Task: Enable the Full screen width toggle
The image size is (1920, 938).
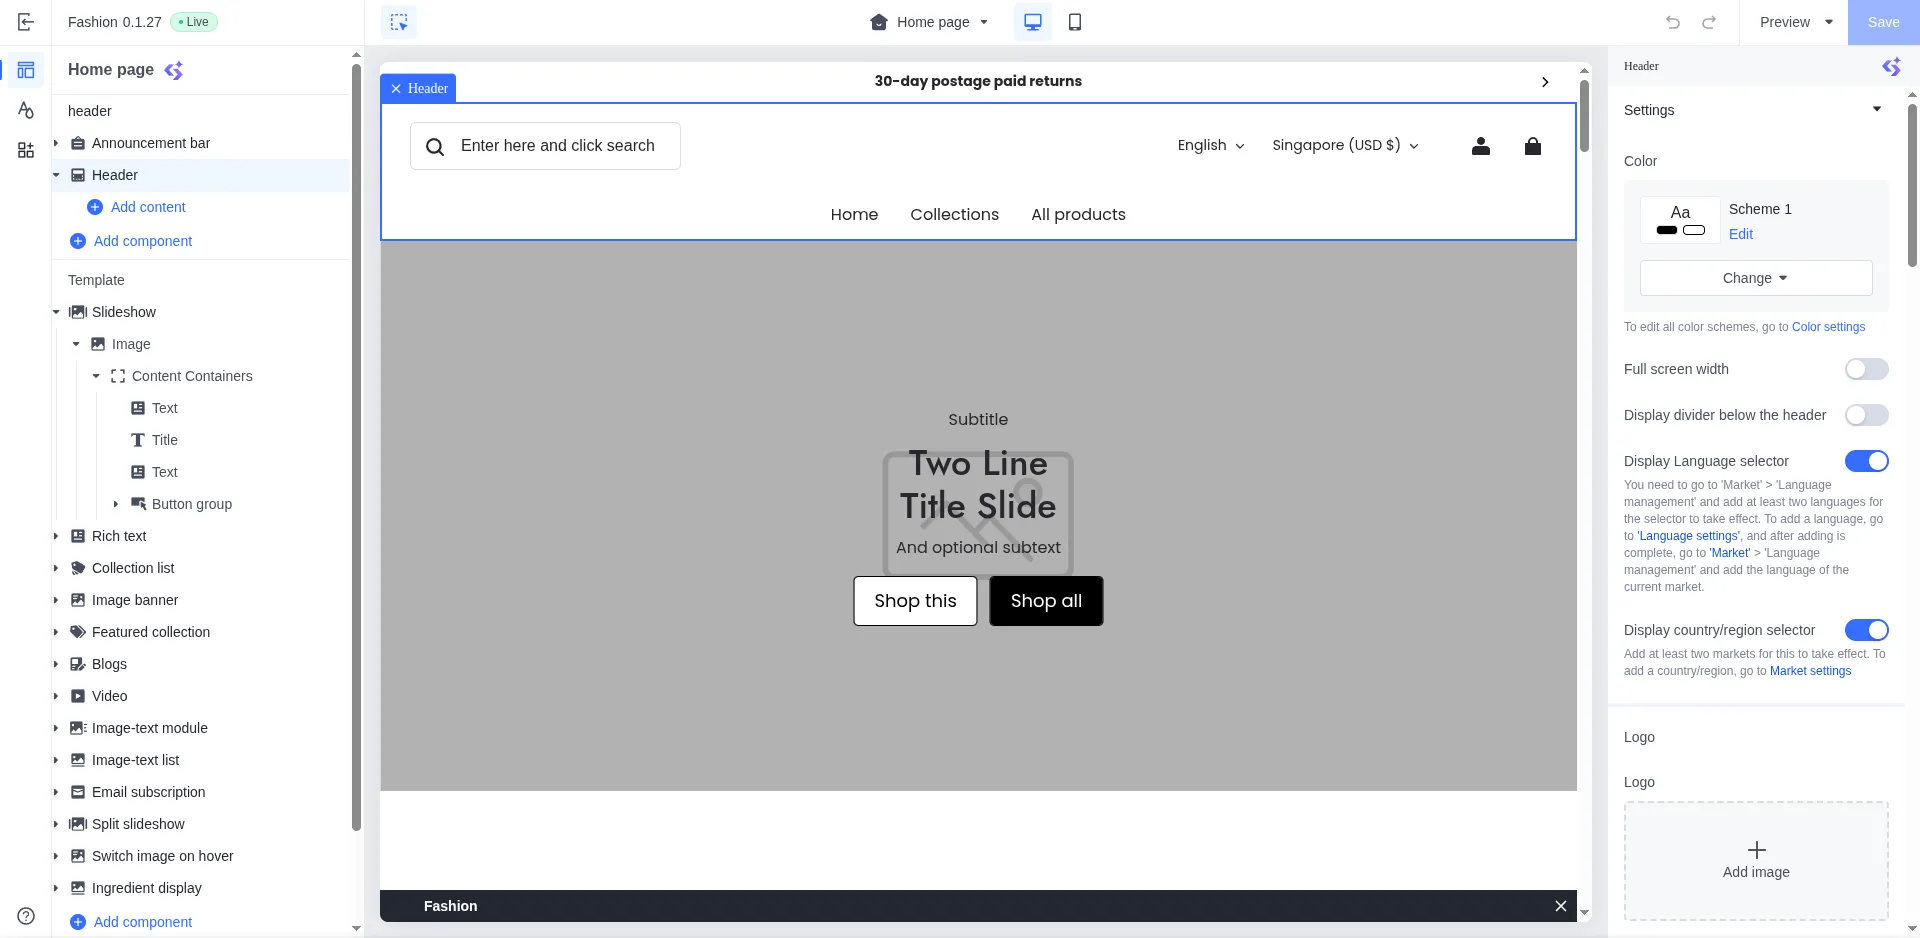Action: point(1866,369)
